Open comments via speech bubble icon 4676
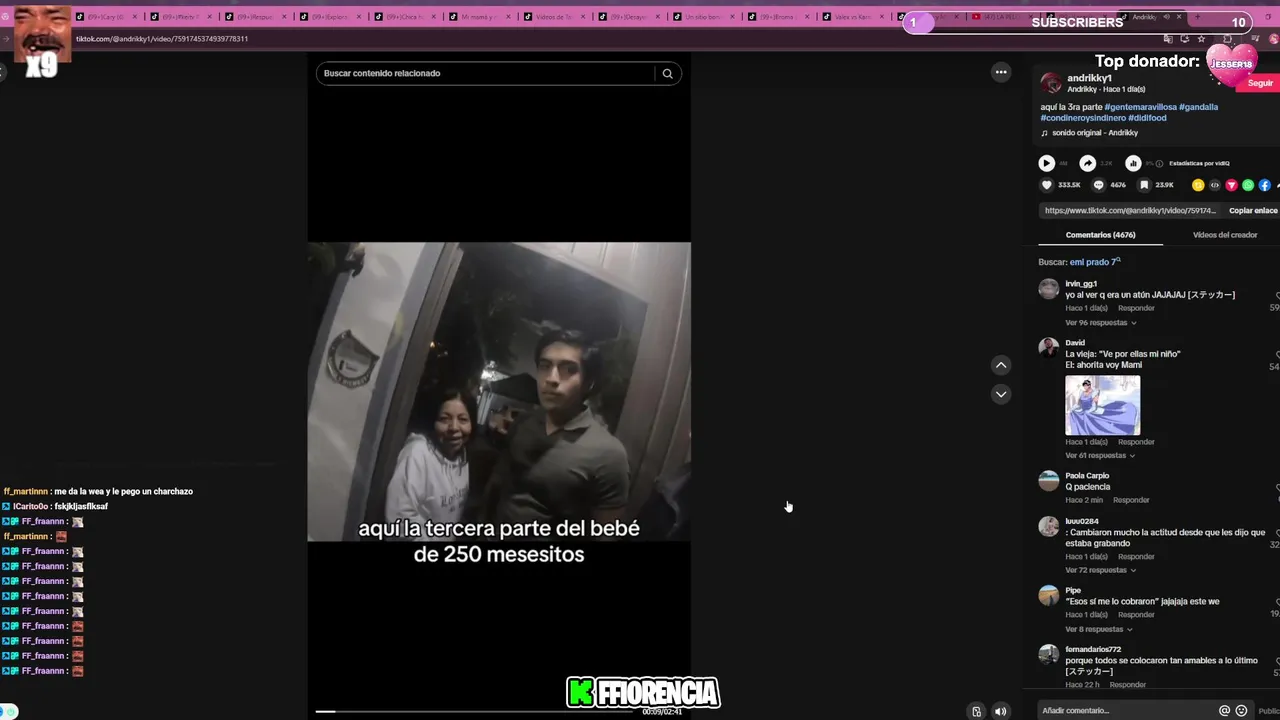The width and height of the screenshot is (1280, 720). coord(1098,185)
